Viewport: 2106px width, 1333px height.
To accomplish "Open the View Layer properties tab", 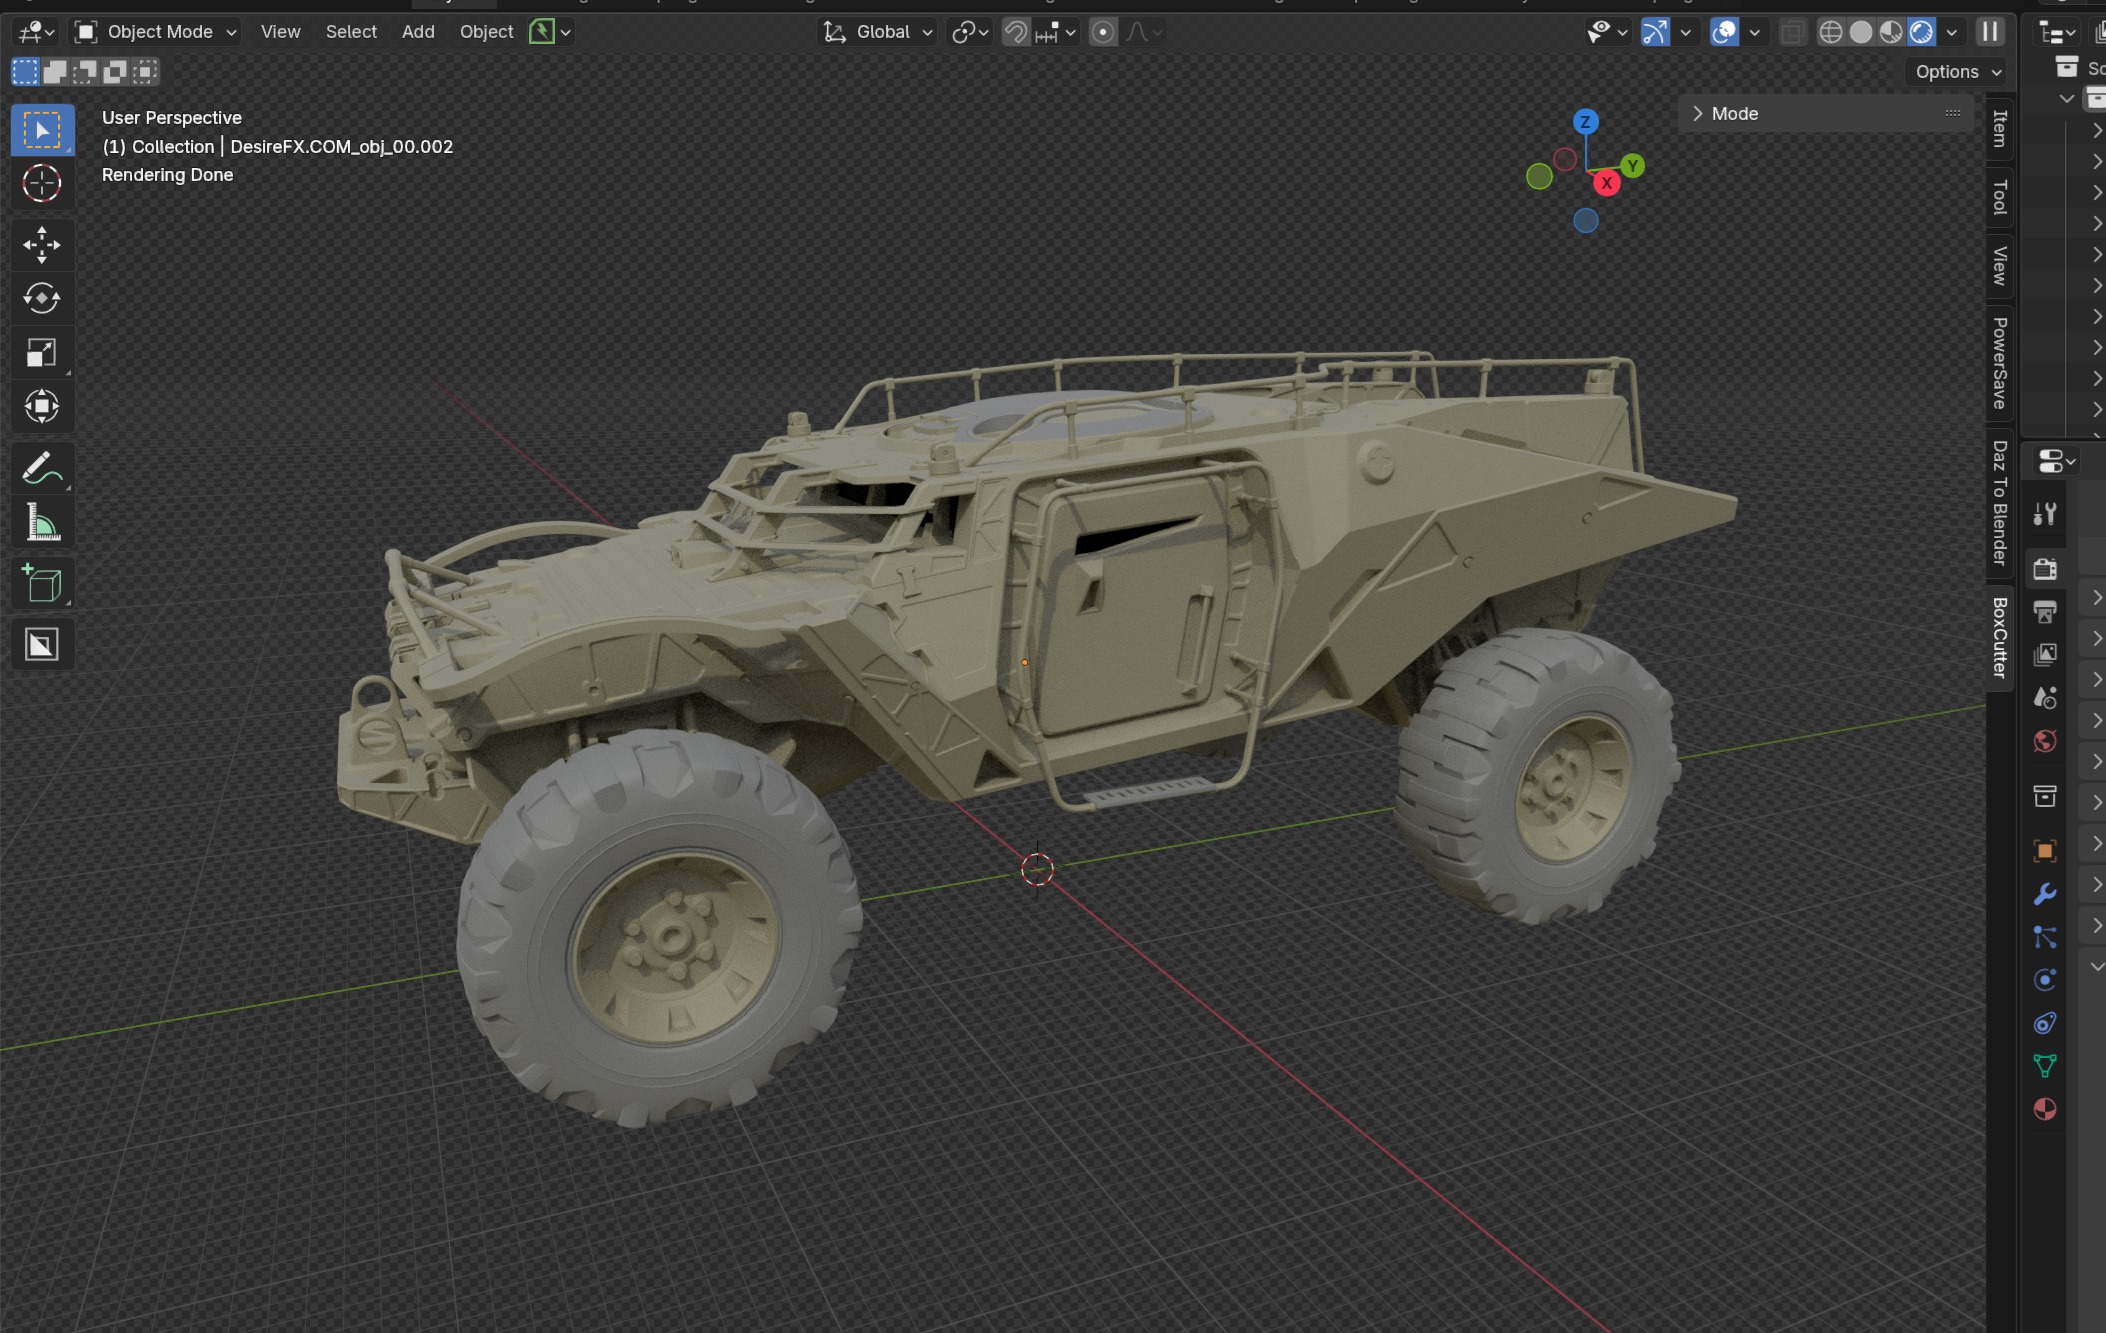I will (x=2045, y=654).
